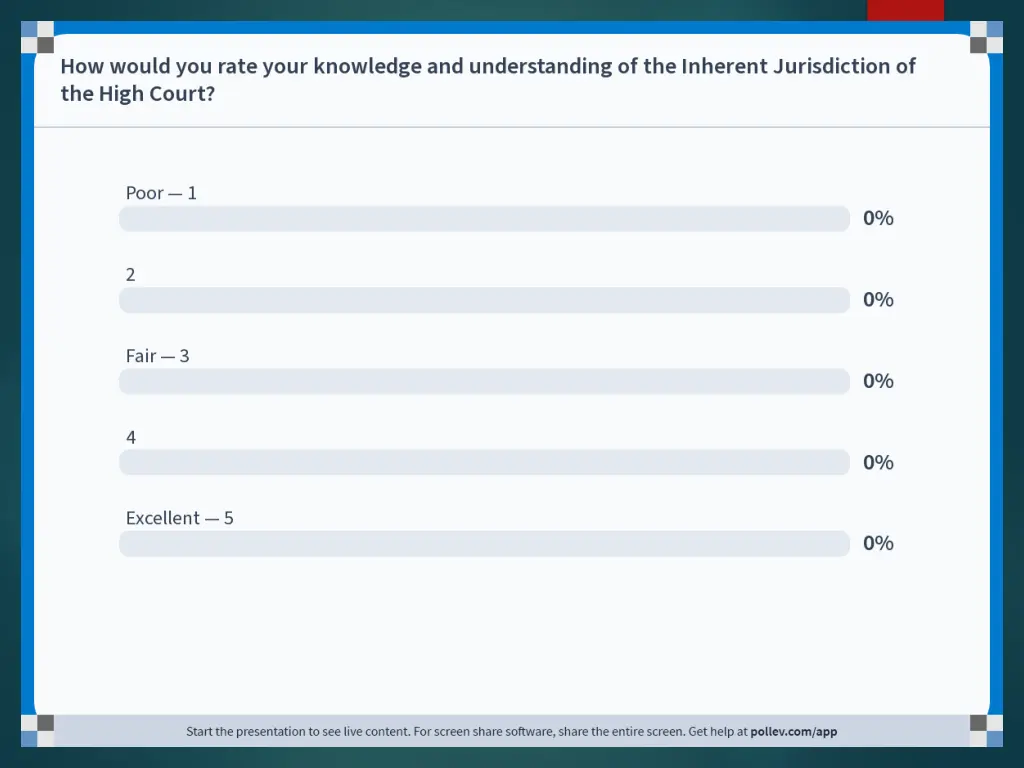
Task: Click the bottom-right checkered corner handle
Action: click(x=986, y=730)
